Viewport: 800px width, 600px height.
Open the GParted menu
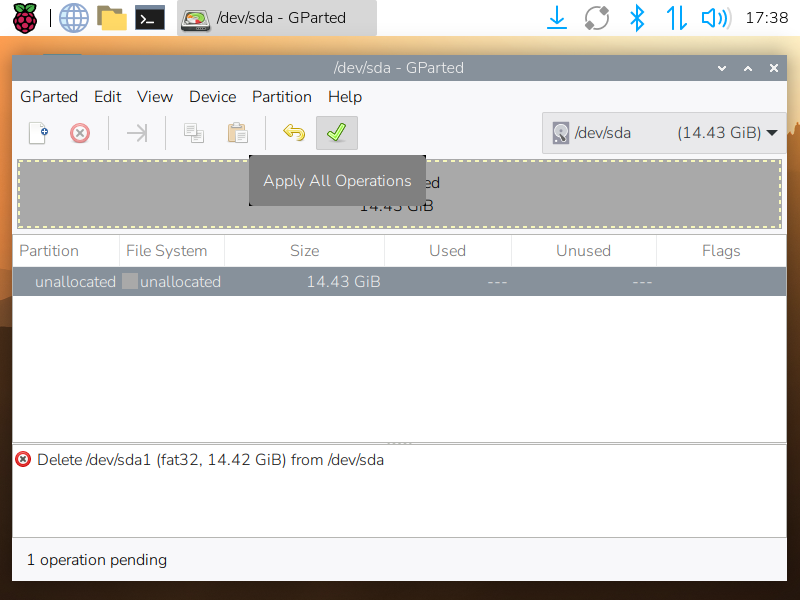tap(49, 97)
